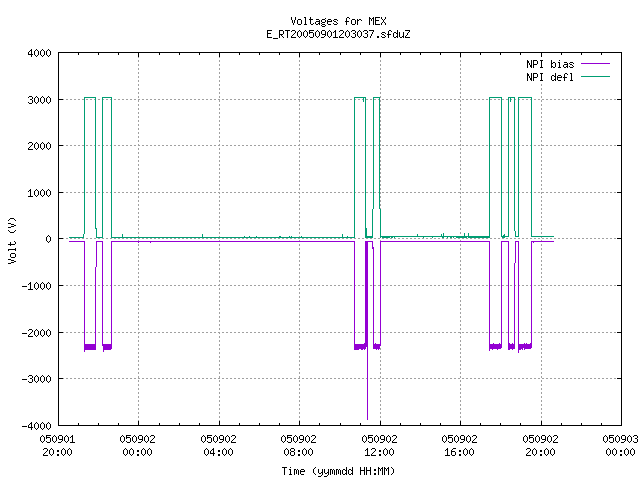The image size is (640, 480).
Task: Click the y-axis tick value -2000
Action: tap(37, 333)
